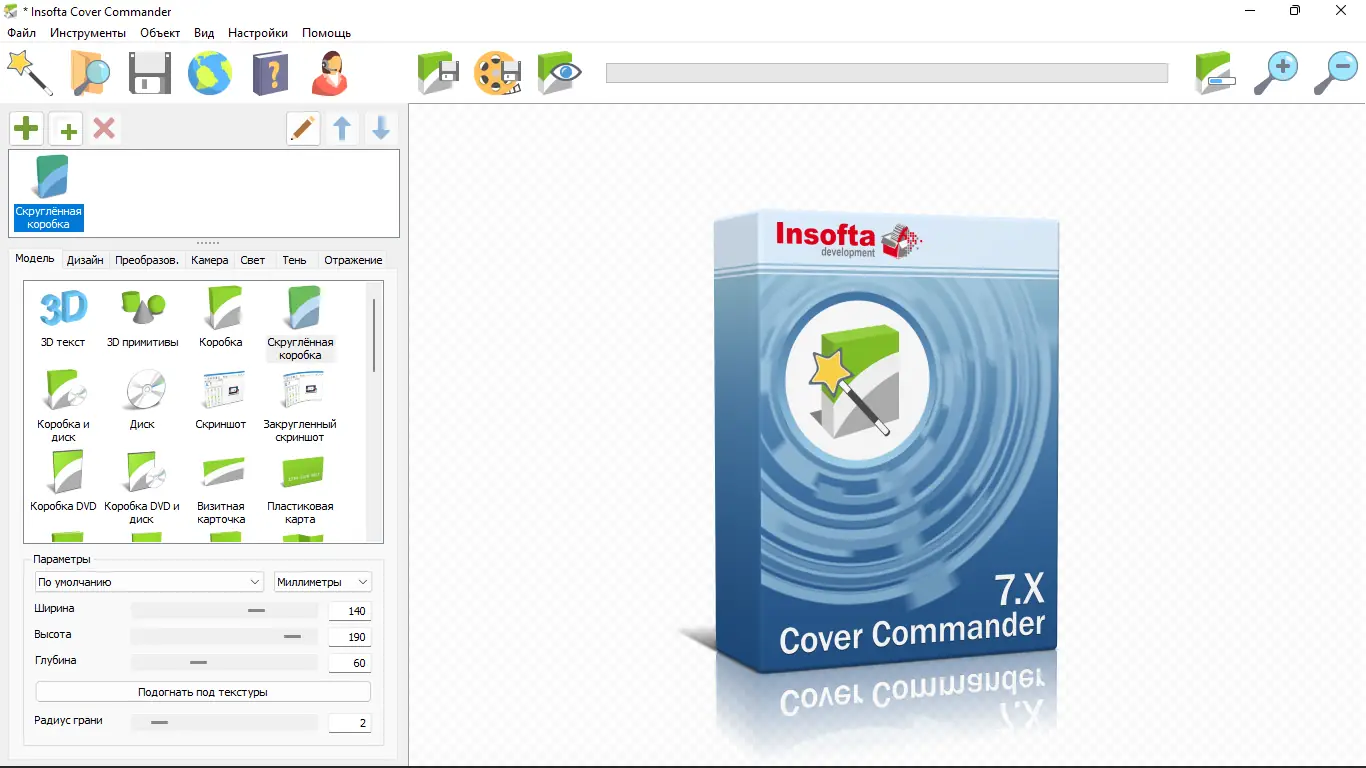
Task: Preview the cover with the eye icon
Action: [560, 73]
